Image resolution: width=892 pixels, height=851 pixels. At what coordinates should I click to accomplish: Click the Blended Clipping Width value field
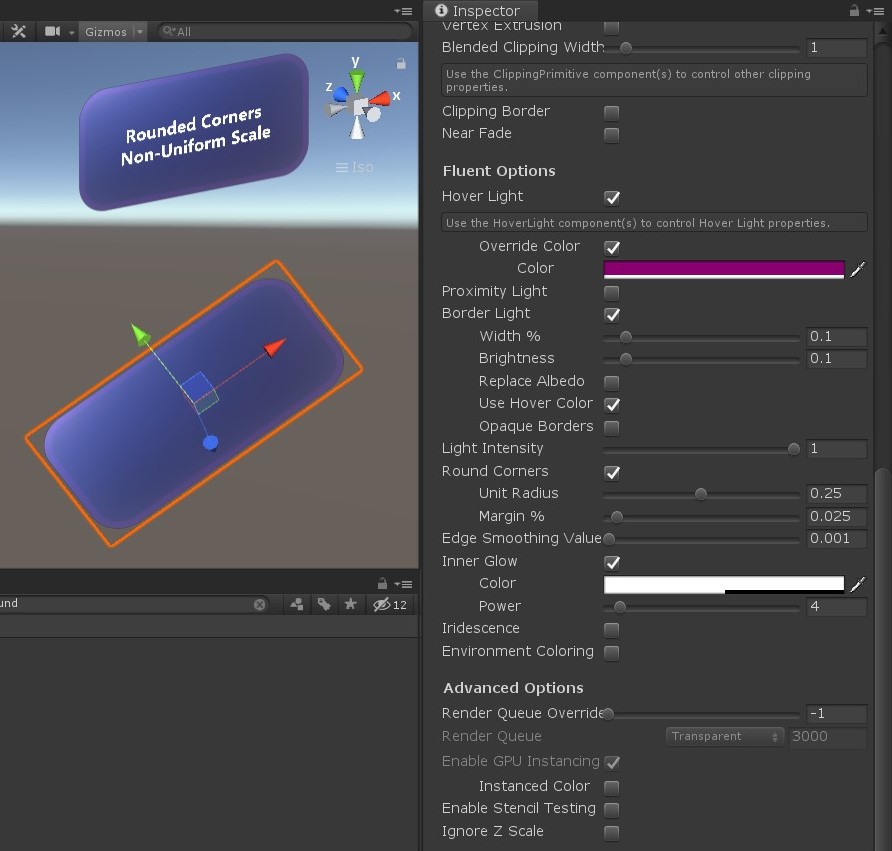tap(836, 48)
